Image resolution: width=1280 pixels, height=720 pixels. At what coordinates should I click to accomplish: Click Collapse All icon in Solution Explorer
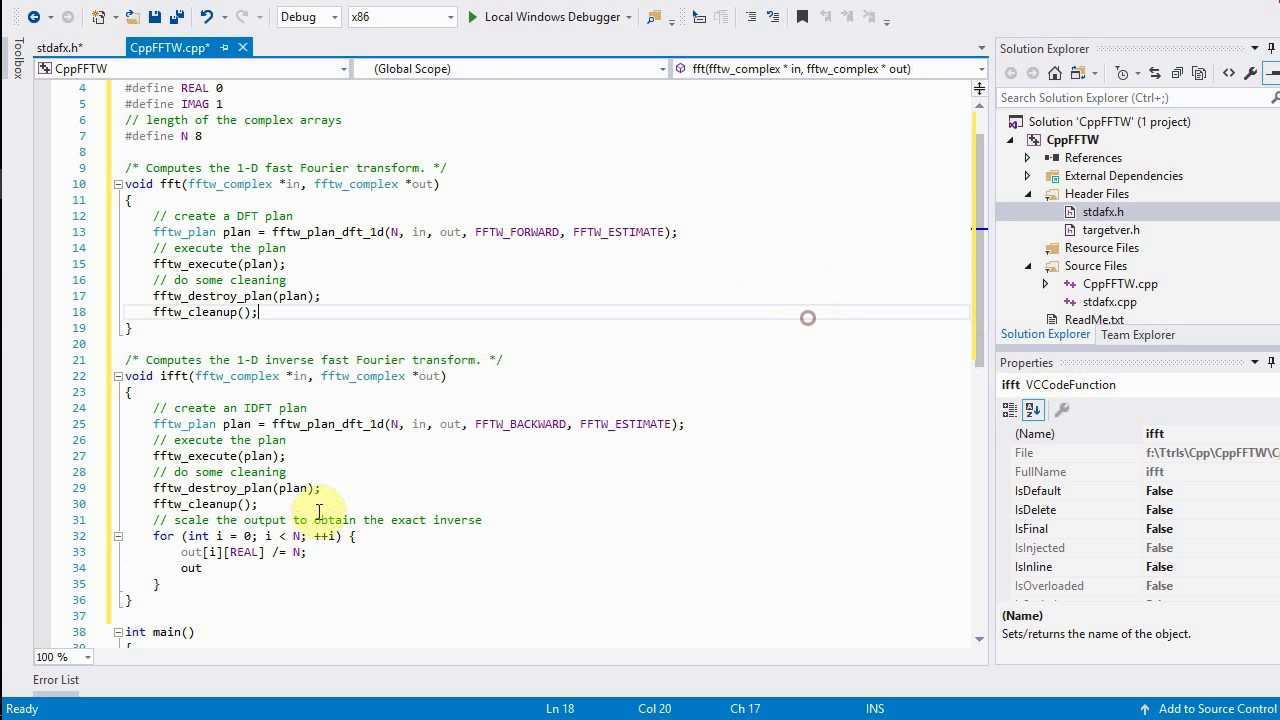click(1177, 73)
